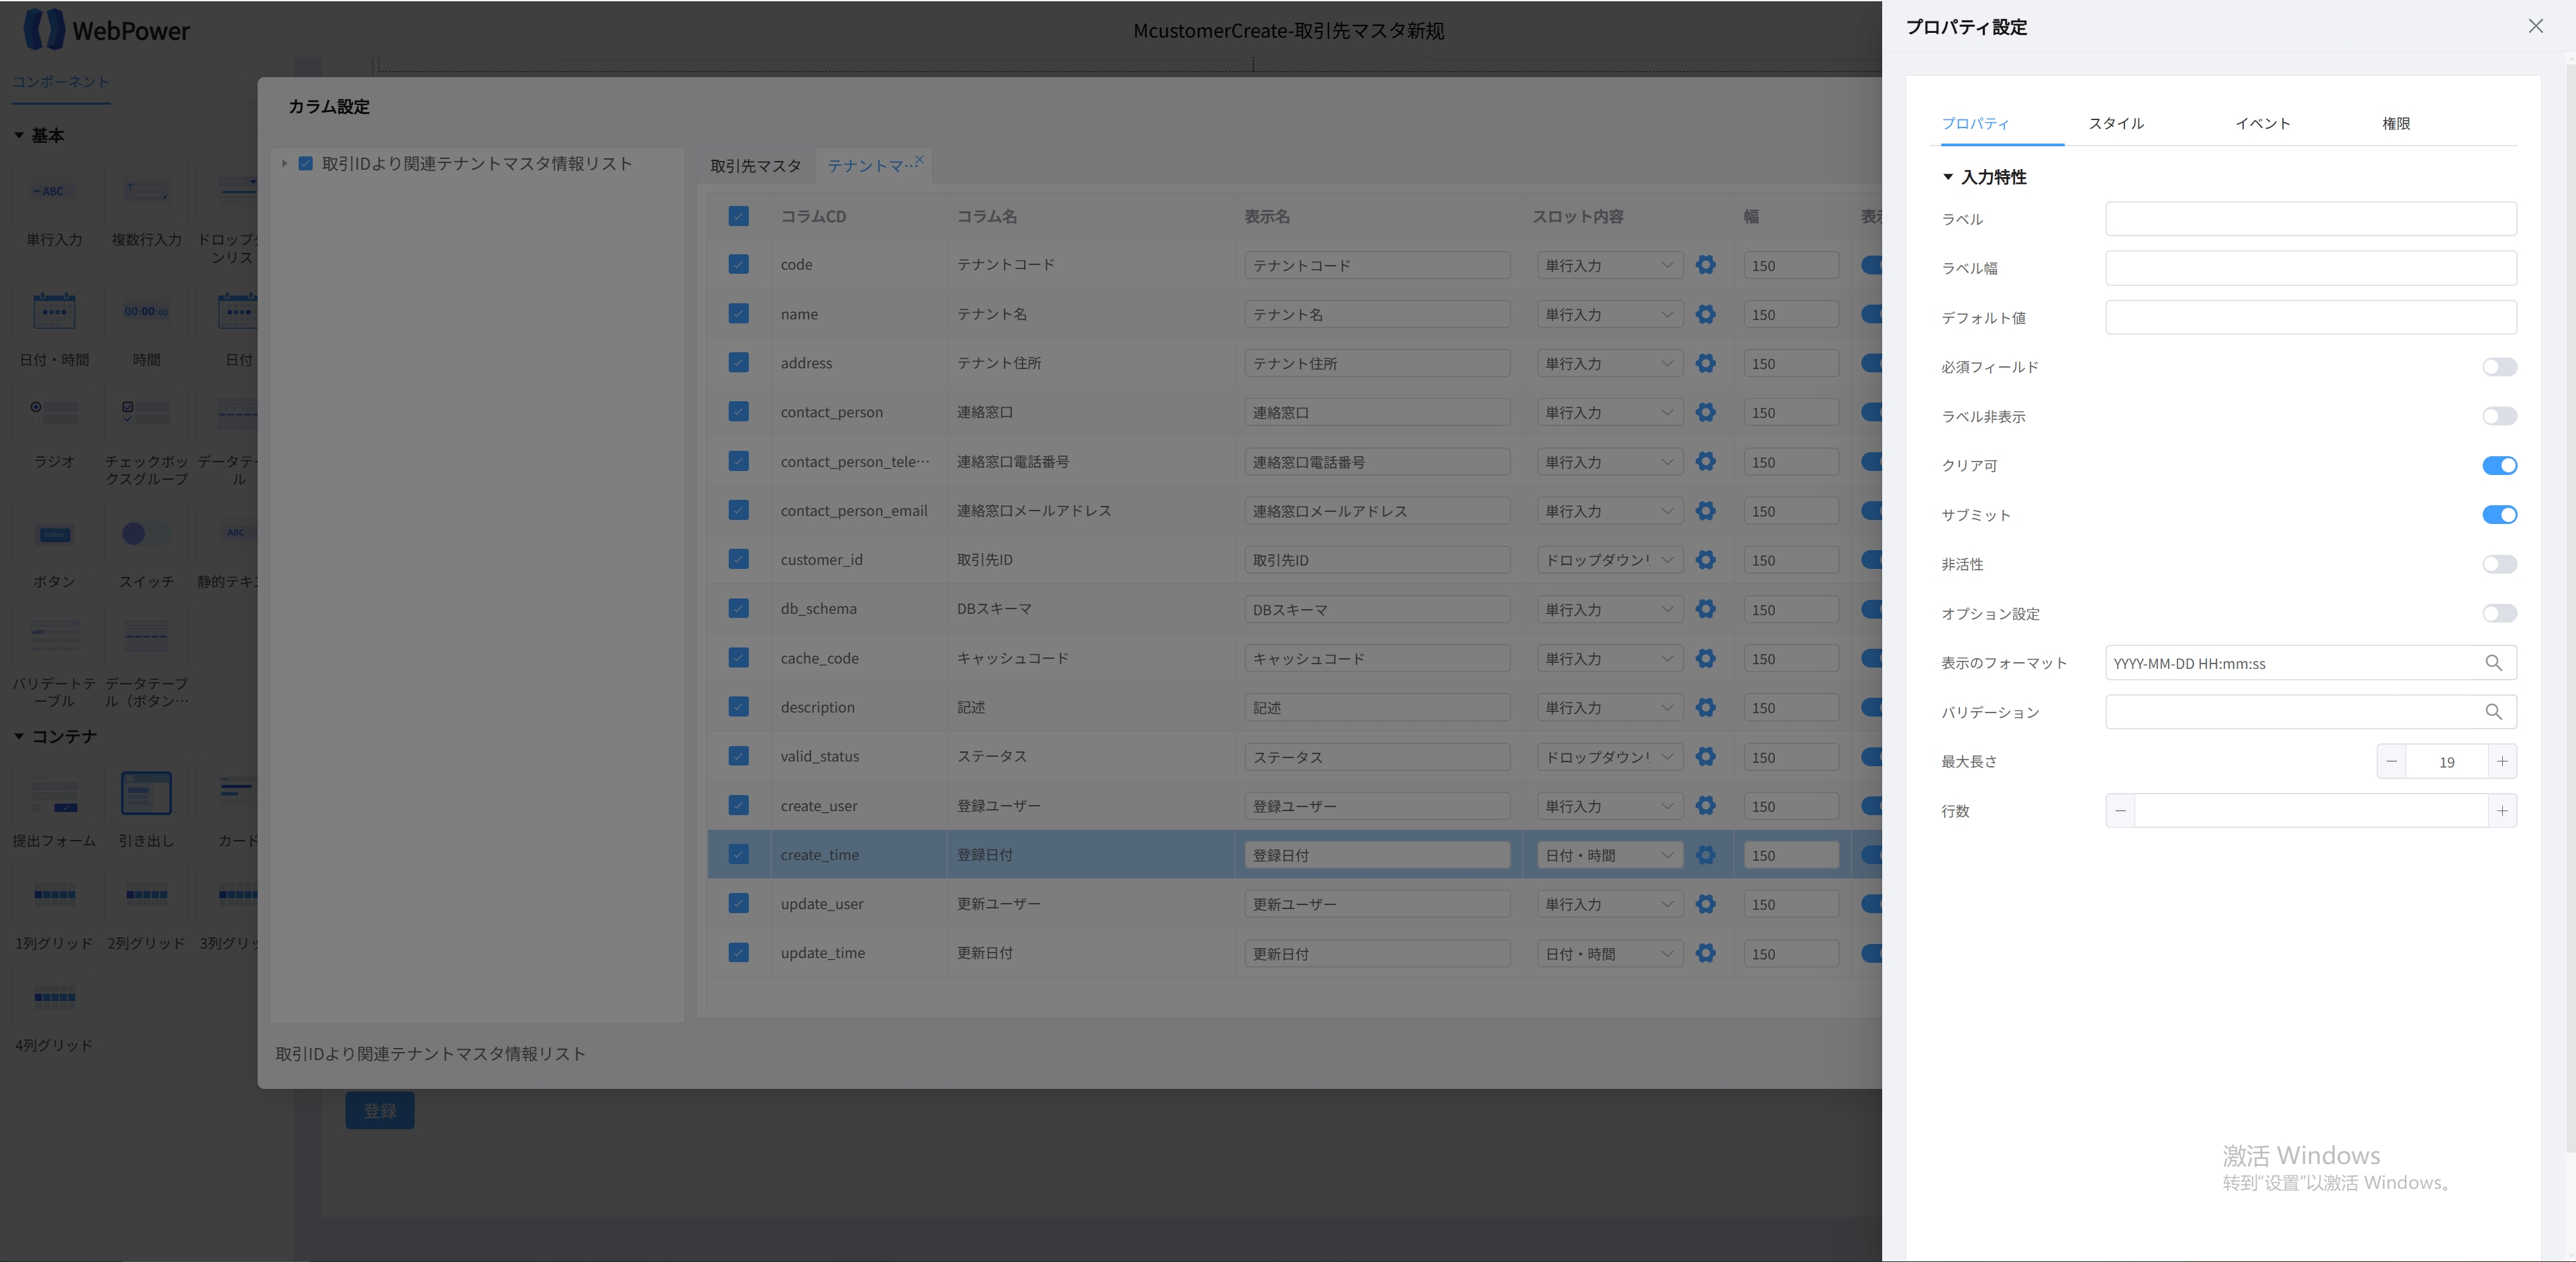Switch to スタイル tab

(x=2116, y=123)
